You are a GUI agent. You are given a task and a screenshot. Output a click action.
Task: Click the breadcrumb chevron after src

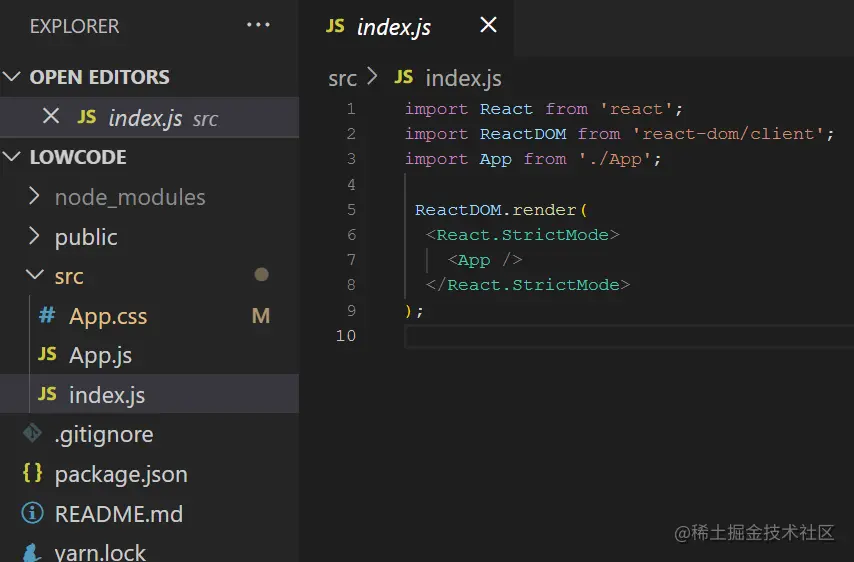pyautogui.click(x=372, y=76)
